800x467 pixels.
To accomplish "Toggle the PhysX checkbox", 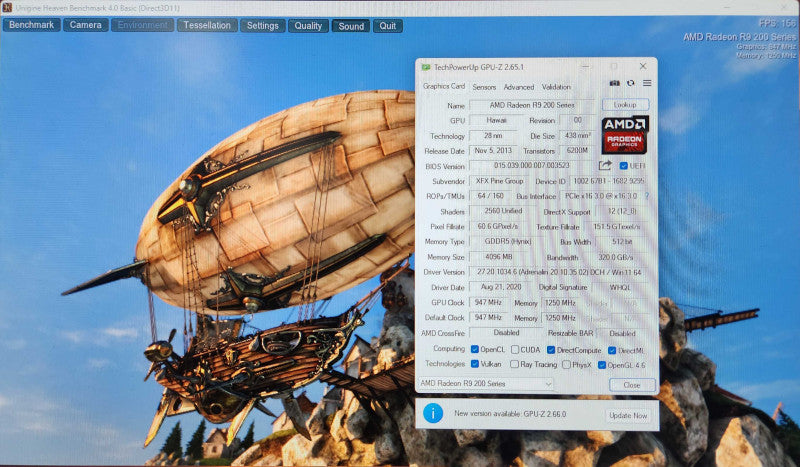I will click(566, 364).
